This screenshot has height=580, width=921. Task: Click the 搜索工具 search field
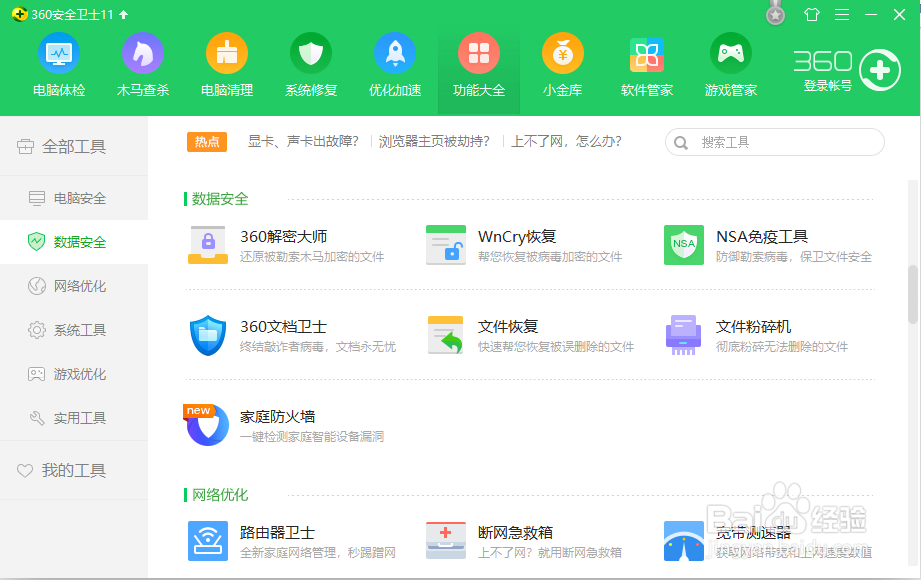775,142
